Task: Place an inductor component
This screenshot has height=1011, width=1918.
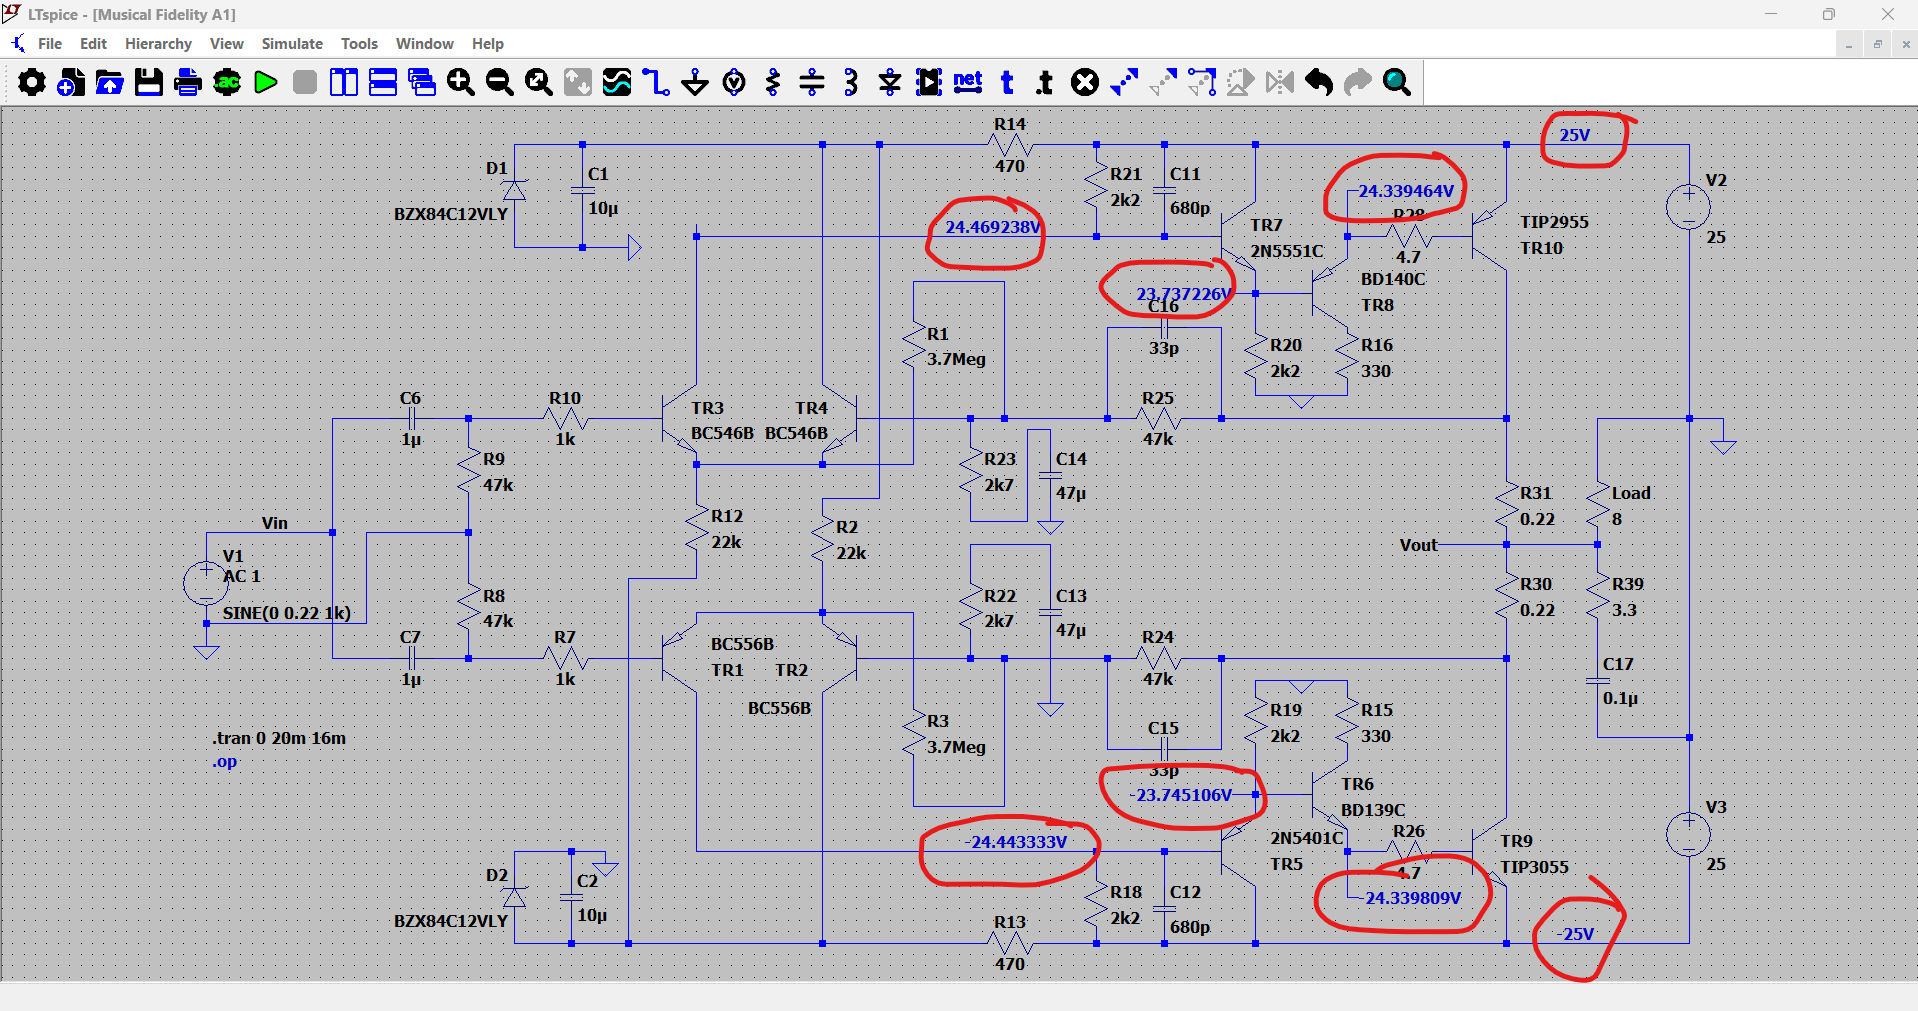Action: [x=851, y=82]
